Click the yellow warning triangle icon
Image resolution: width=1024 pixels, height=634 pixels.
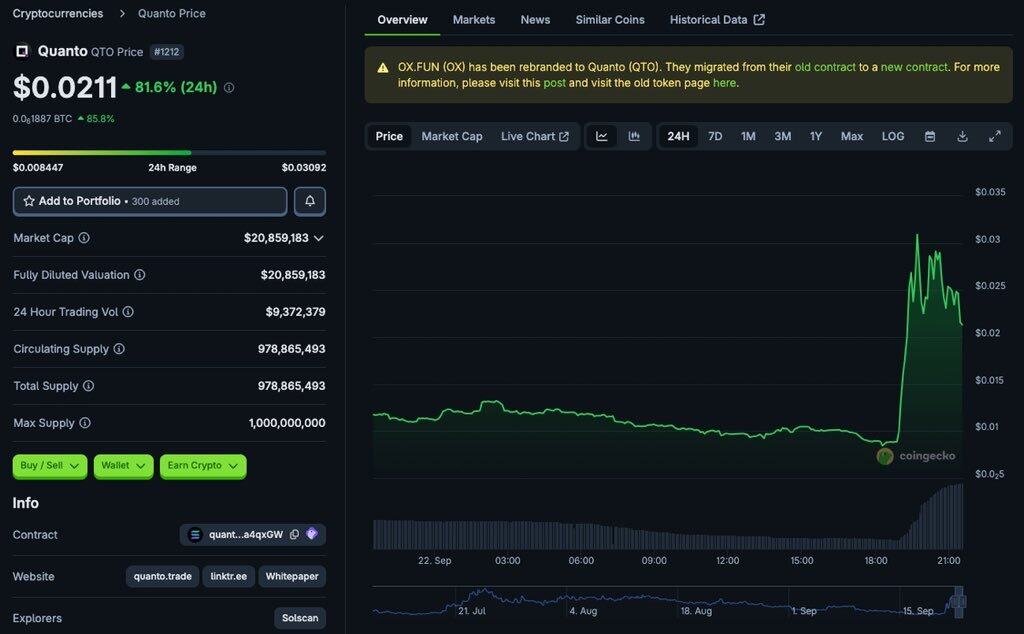pyautogui.click(x=383, y=67)
